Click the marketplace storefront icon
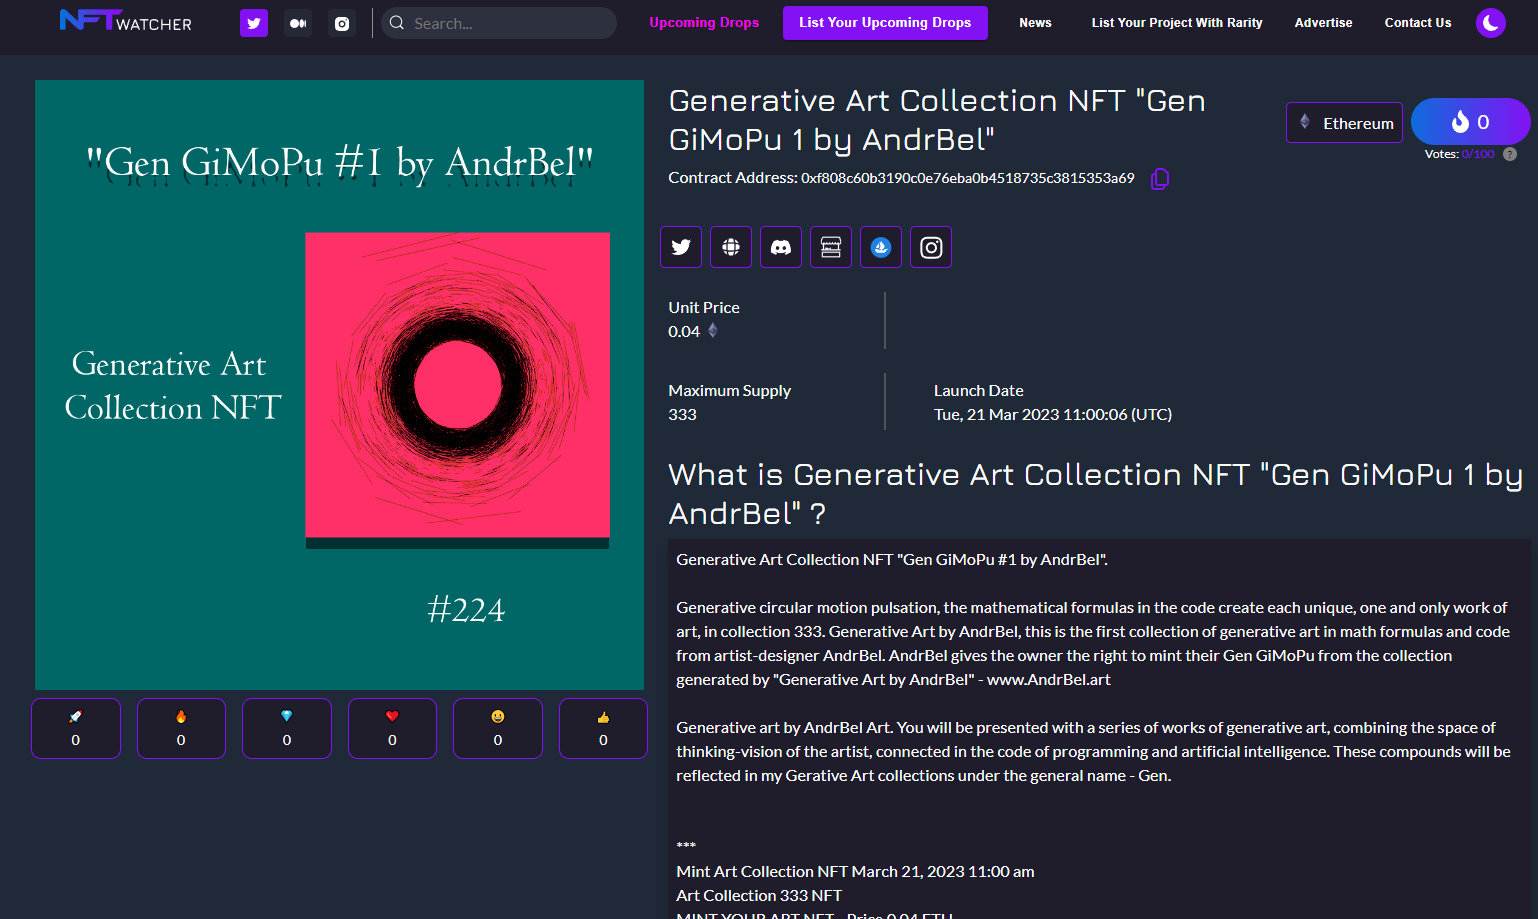Image resolution: width=1538 pixels, height=919 pixels. 831,247
